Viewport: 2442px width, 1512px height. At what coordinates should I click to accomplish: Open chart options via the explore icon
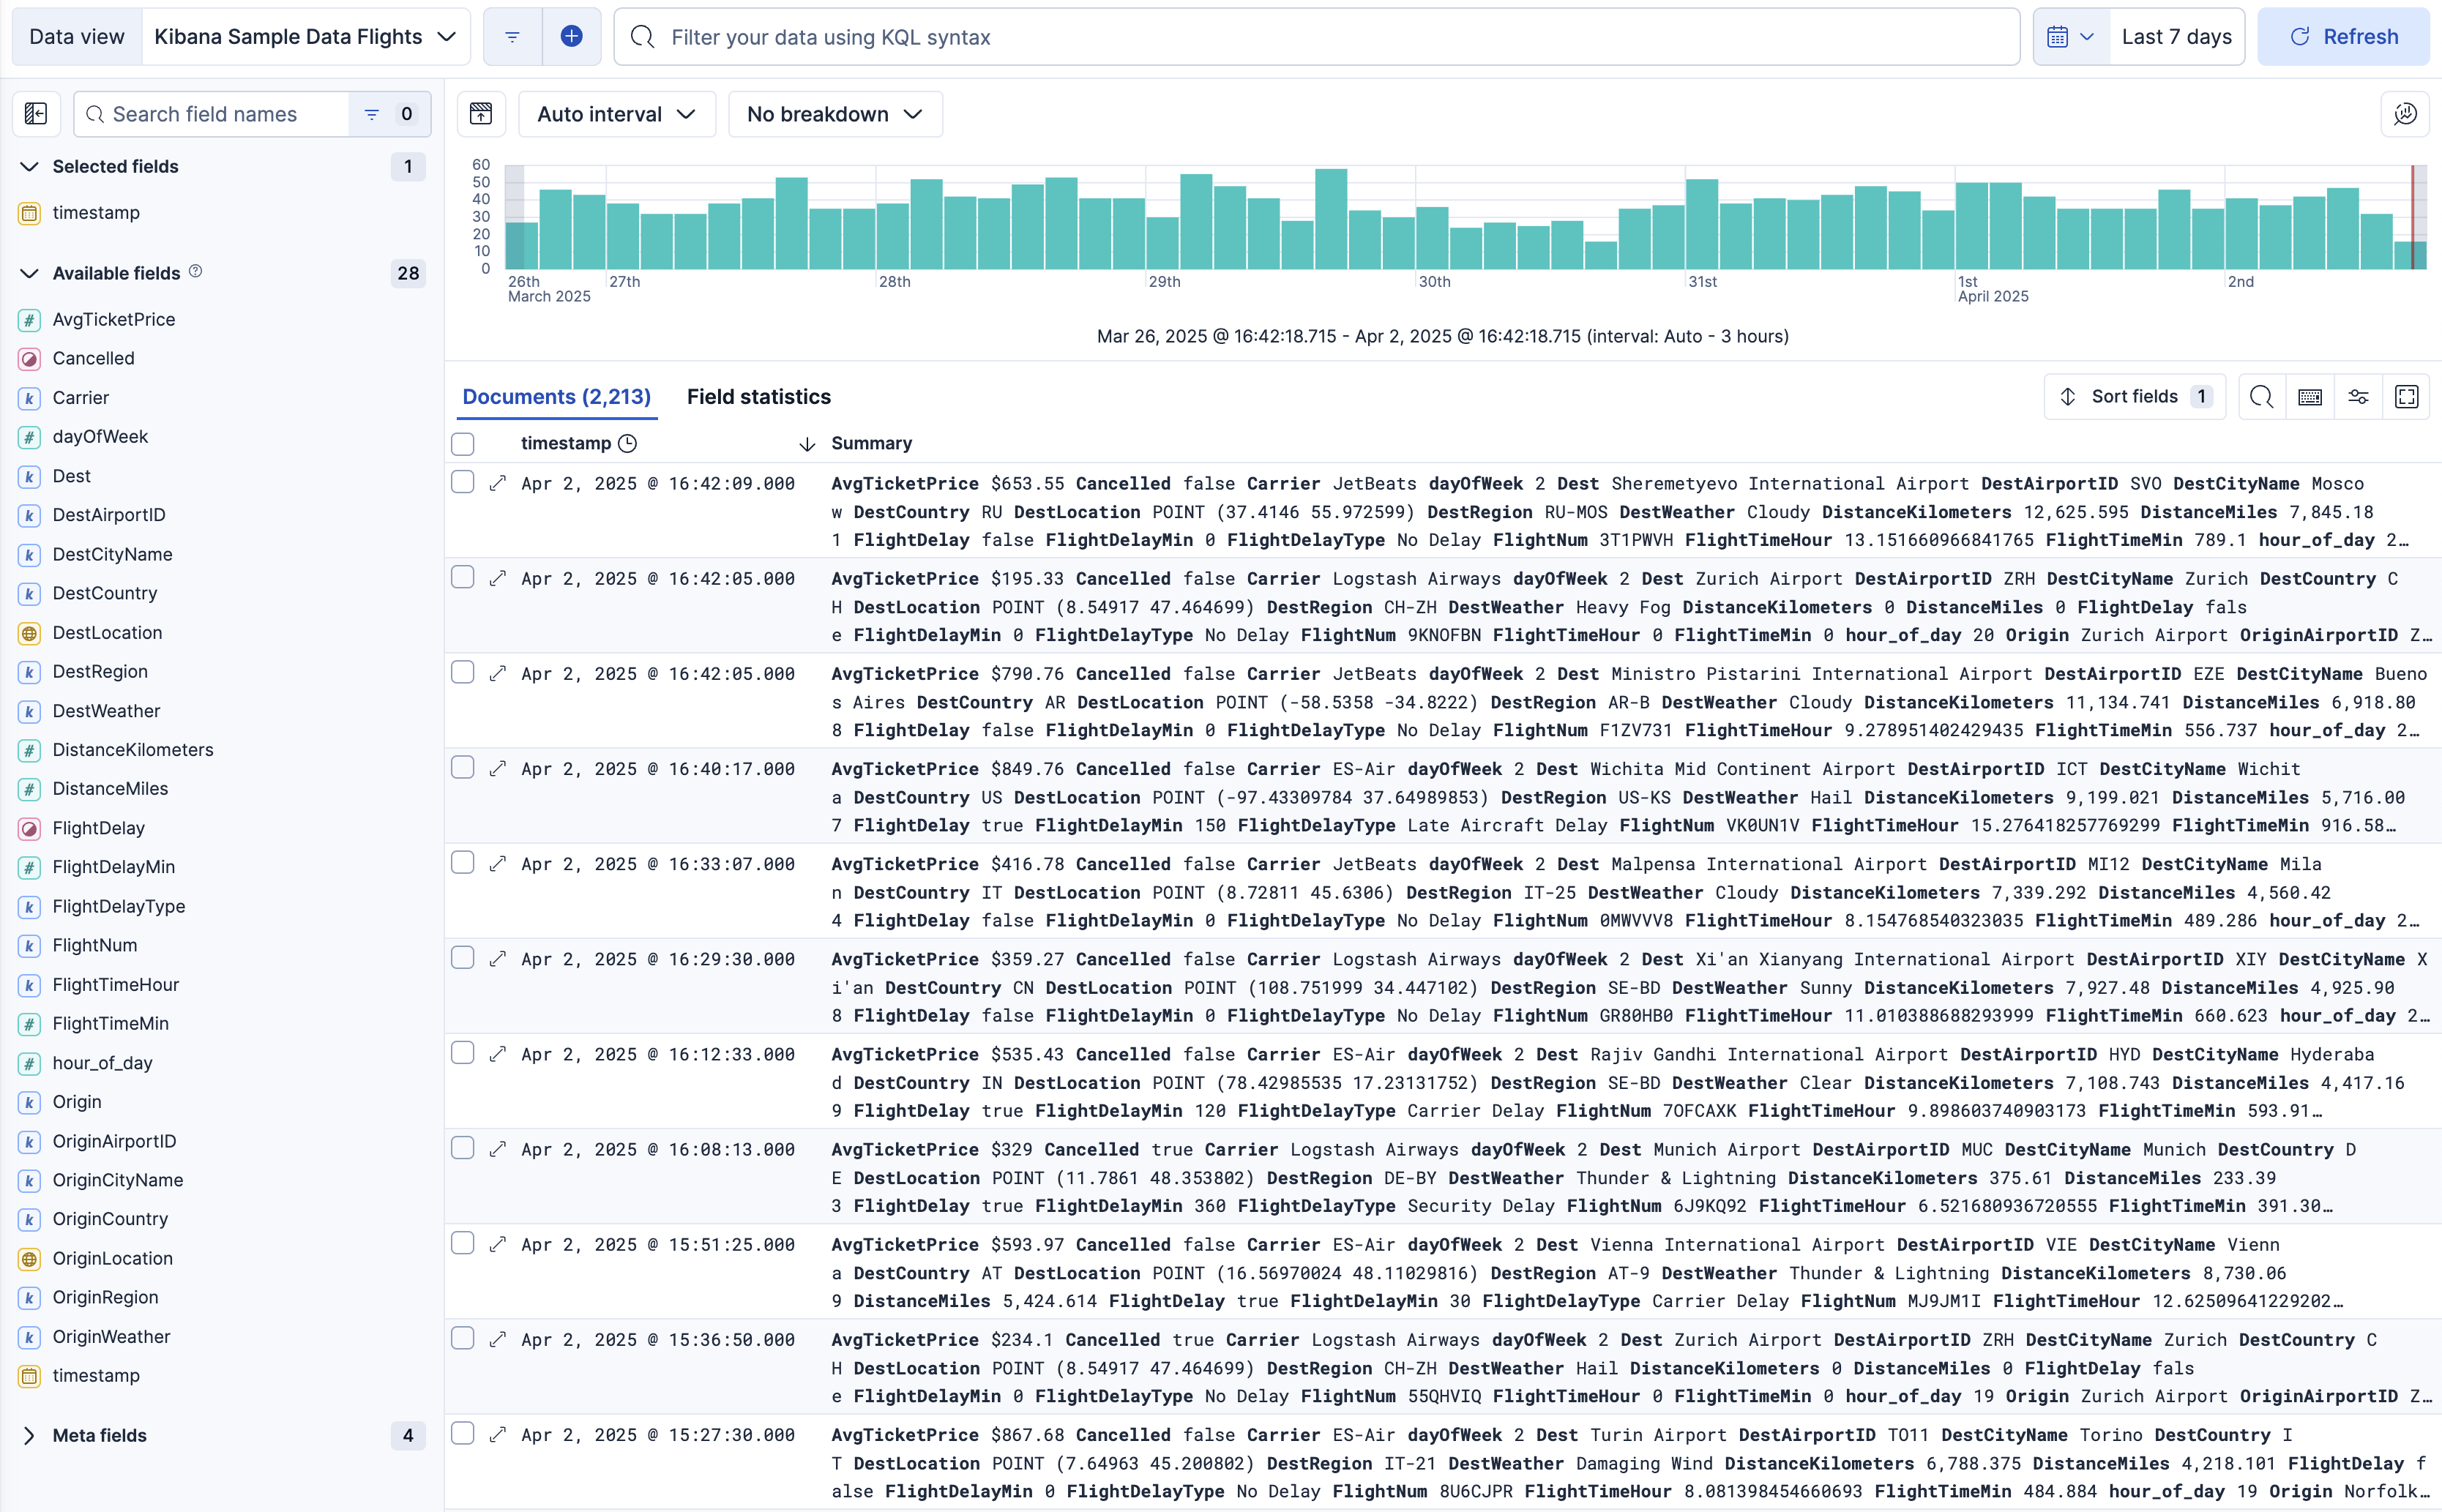(x=2405, y=113)
